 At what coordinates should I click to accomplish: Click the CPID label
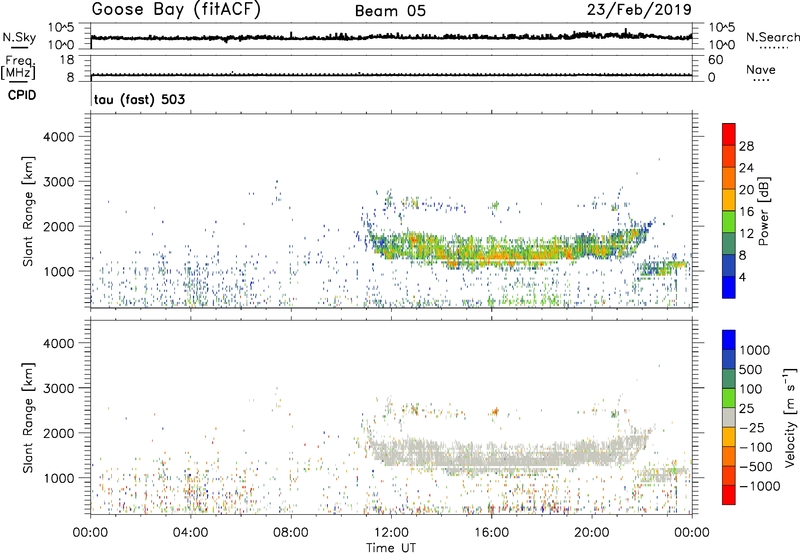click(x=22, y=95)
